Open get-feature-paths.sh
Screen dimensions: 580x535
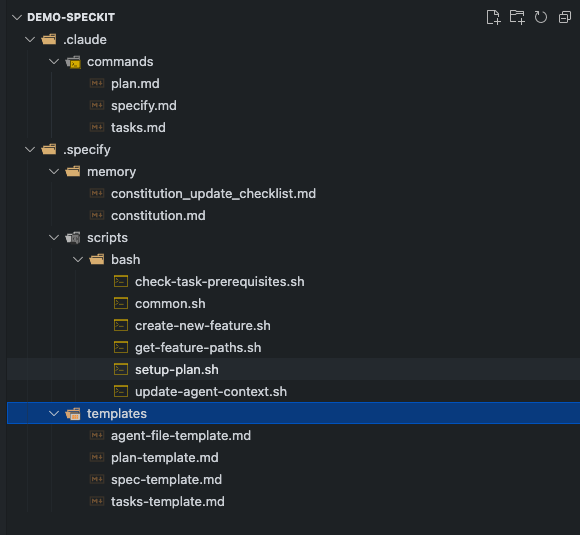tap(198, 348)
